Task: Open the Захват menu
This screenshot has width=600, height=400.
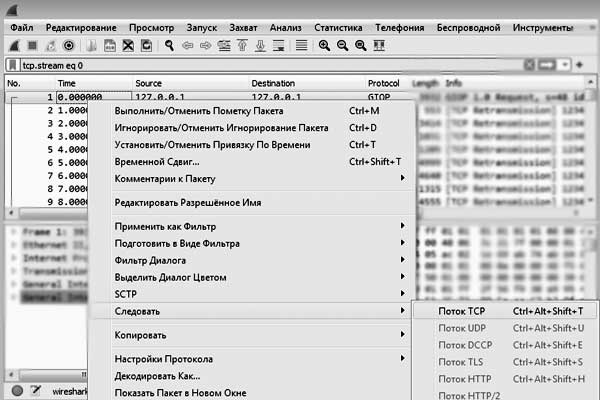Action: coord(243,28)
